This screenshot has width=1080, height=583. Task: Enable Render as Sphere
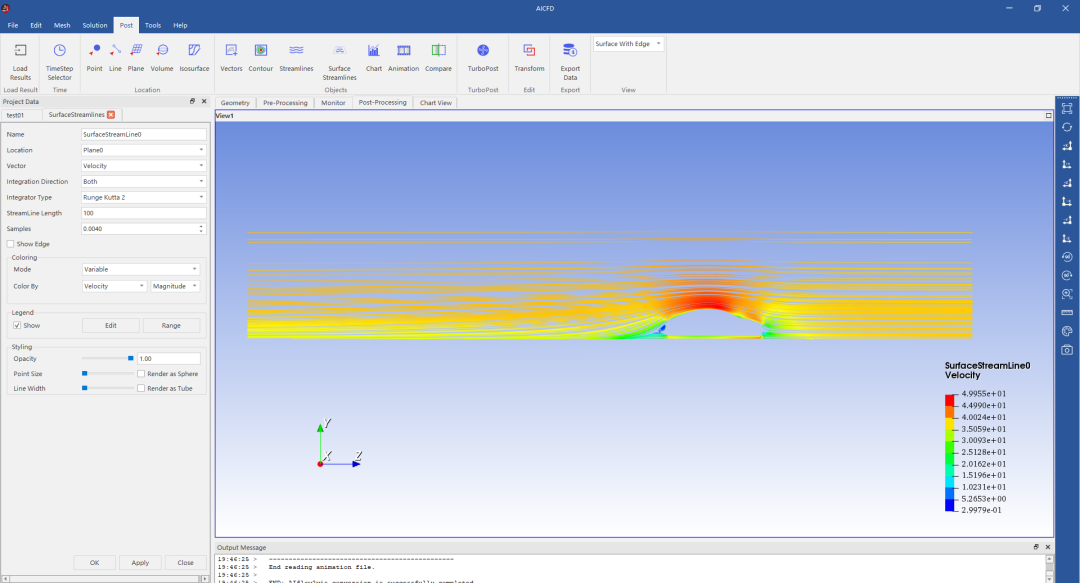pos(141,374)
